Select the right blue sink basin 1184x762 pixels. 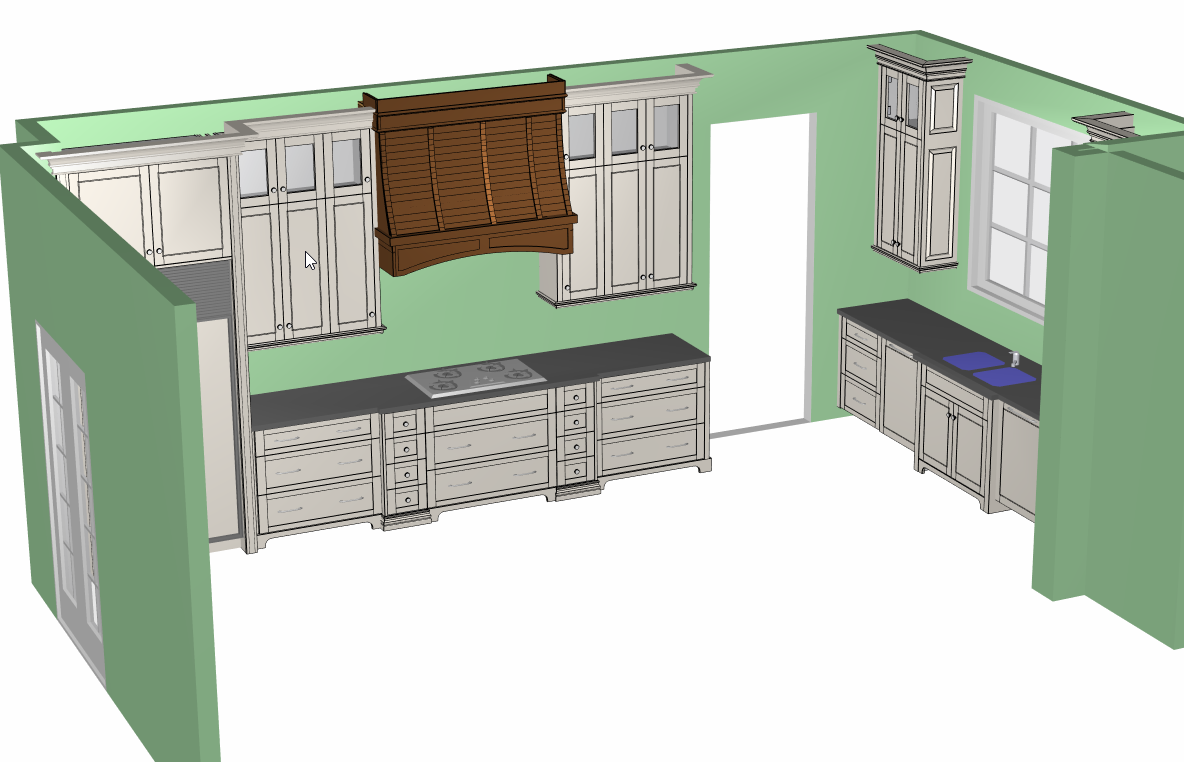click(1004, 376)
